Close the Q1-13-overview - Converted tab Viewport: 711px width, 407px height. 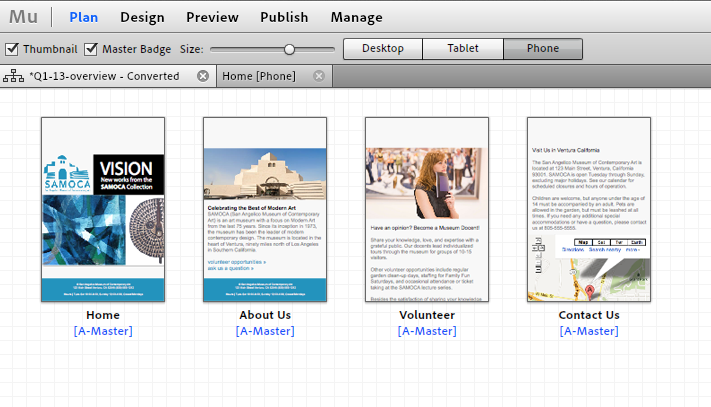click(x=203, y=76)
